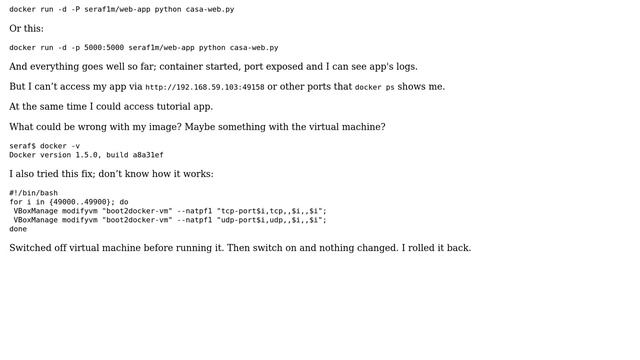The width and height of the screenshot is (640, 360).
Task: Click the 'done' line of the script
Action: (18, 229)
